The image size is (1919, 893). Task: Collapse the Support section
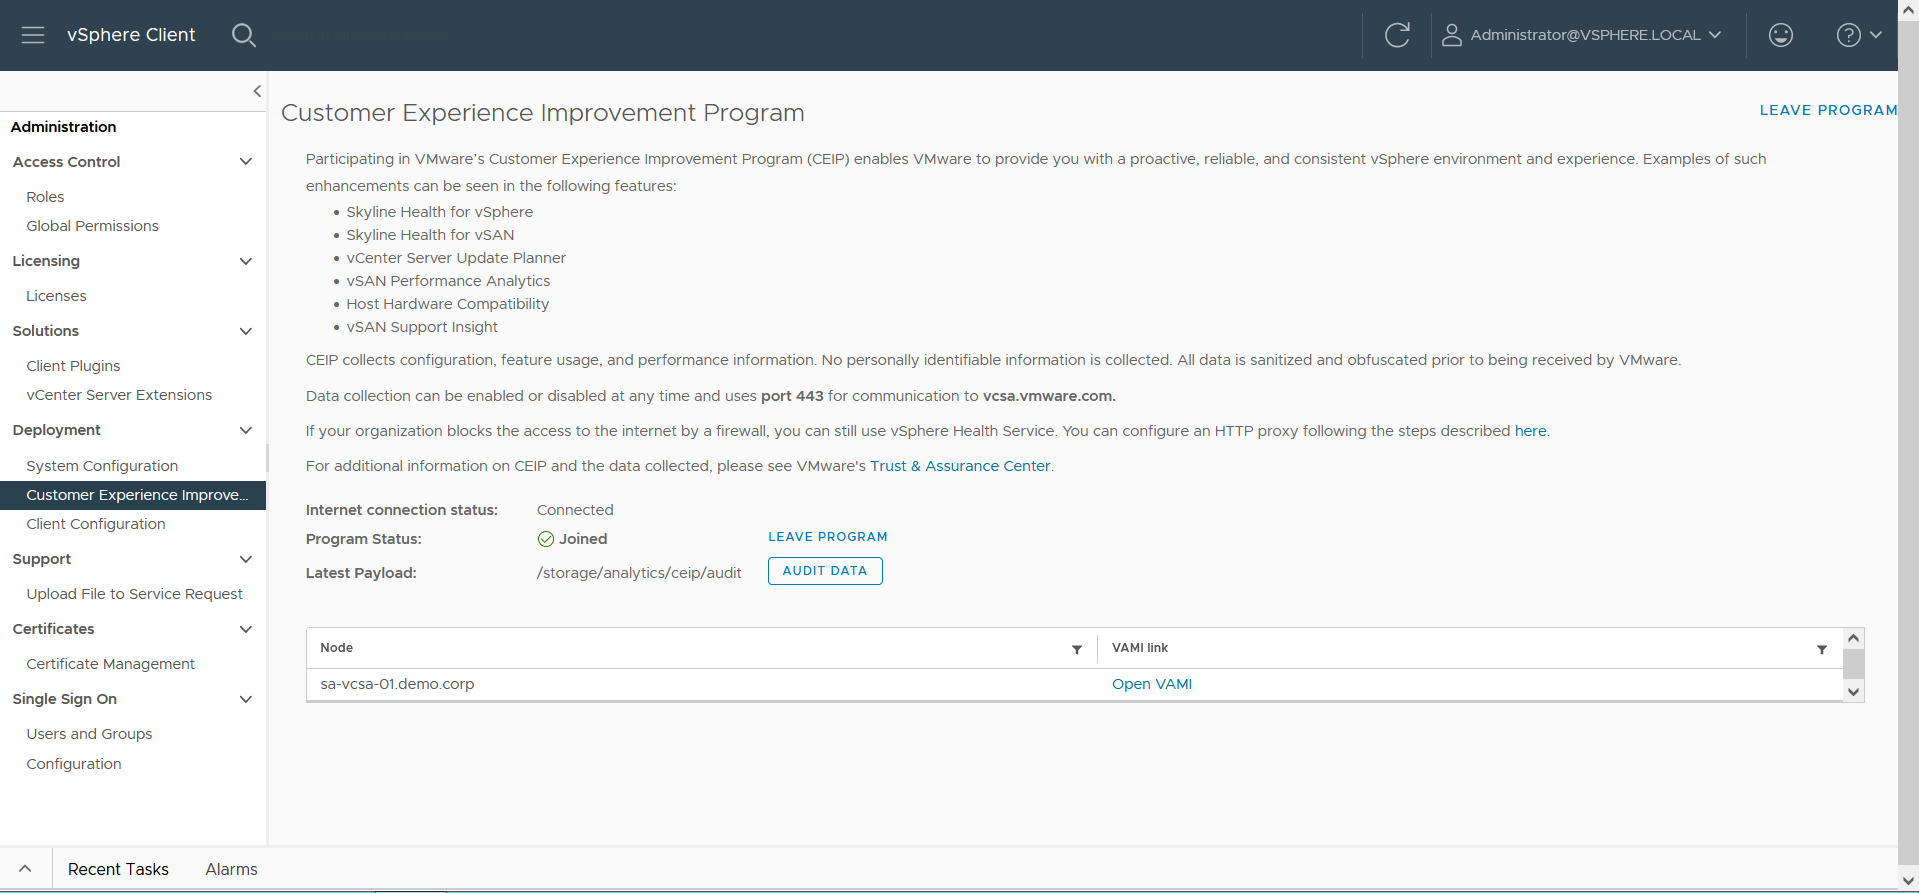click(x=246, y=559)
